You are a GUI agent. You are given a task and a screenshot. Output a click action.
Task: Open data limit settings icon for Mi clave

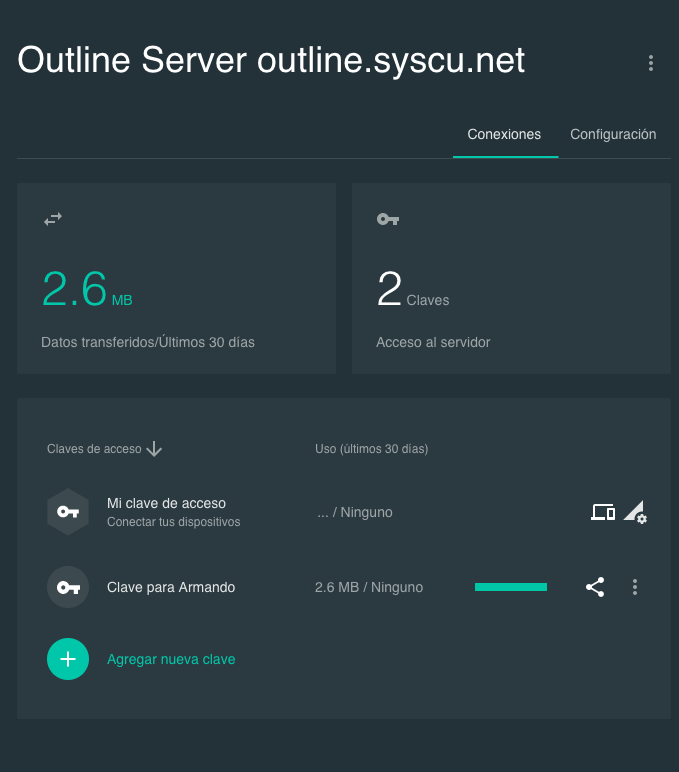[x=635, y=513]
